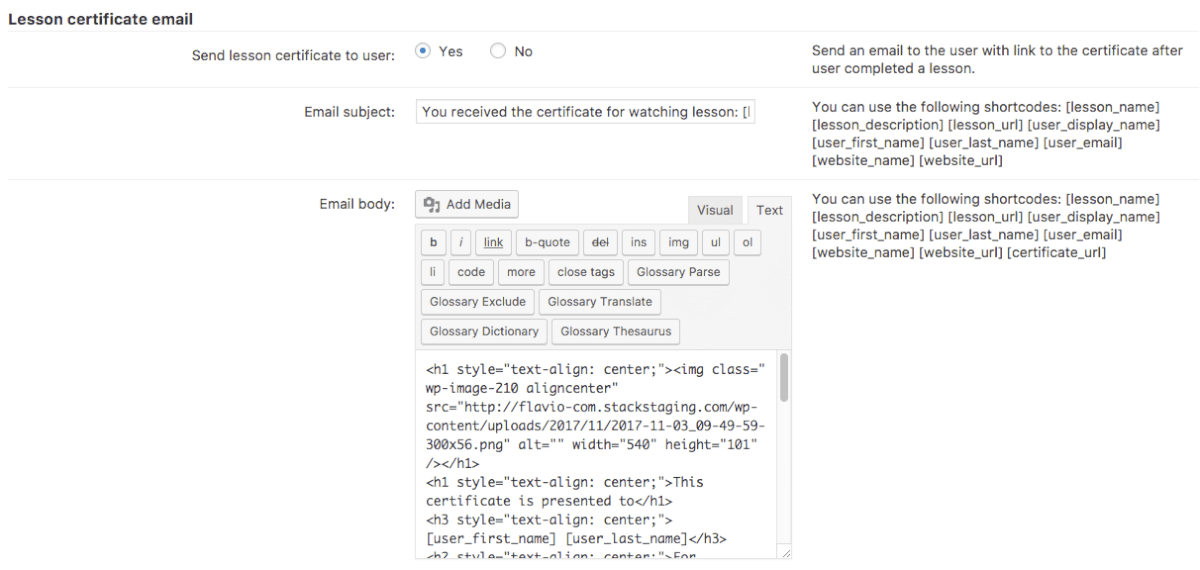Click the Glossary Thesaurus button
The image size is (1200, 570).
pos(616,332)
